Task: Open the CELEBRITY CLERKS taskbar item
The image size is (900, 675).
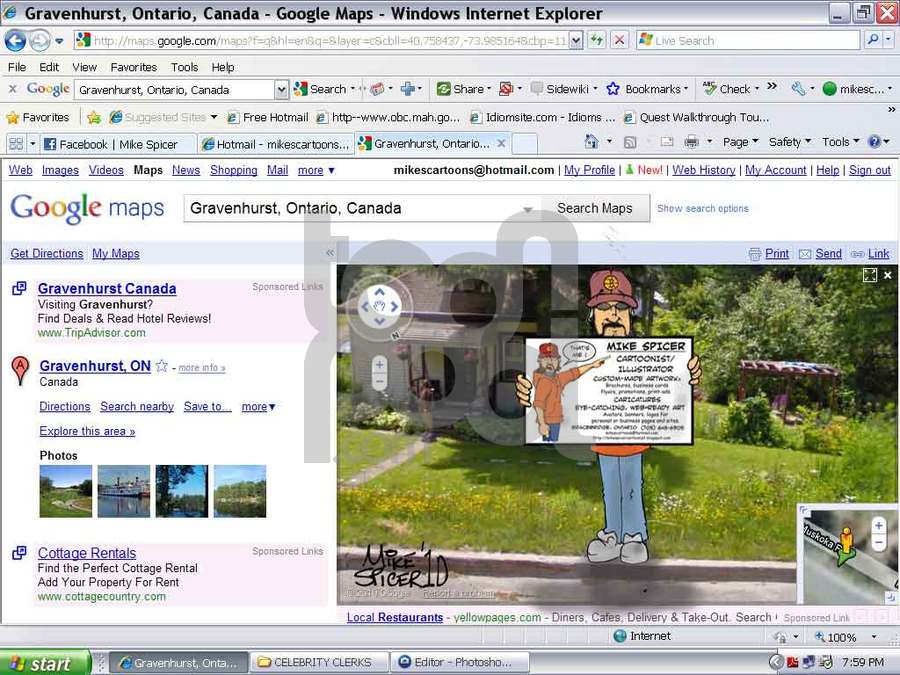Action: click(x=319, y=662)
